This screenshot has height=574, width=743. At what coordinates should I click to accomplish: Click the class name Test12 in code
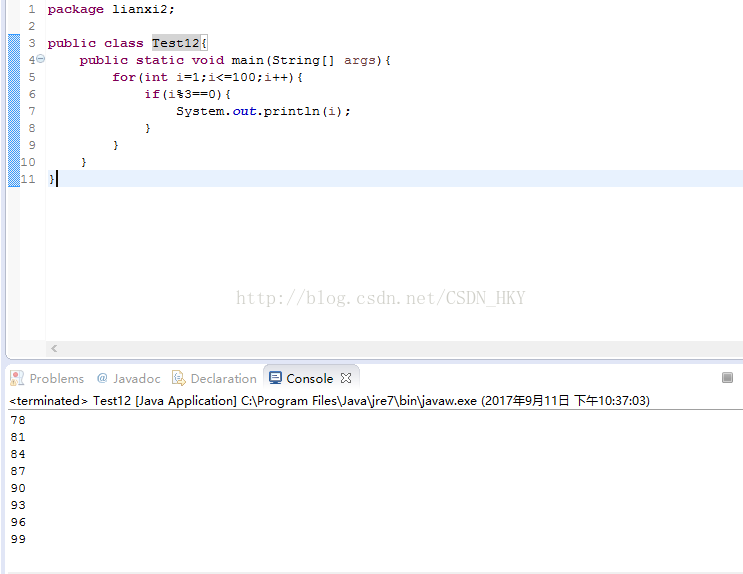coord(175,43)
